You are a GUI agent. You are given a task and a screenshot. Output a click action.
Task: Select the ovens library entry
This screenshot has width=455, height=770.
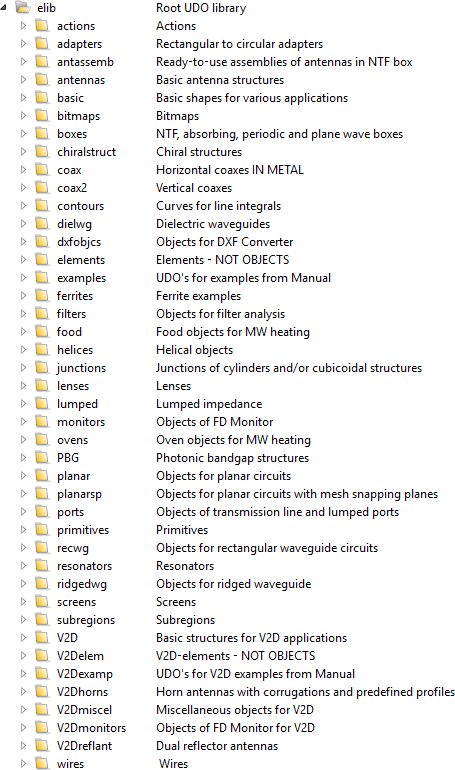pos(72,440)
